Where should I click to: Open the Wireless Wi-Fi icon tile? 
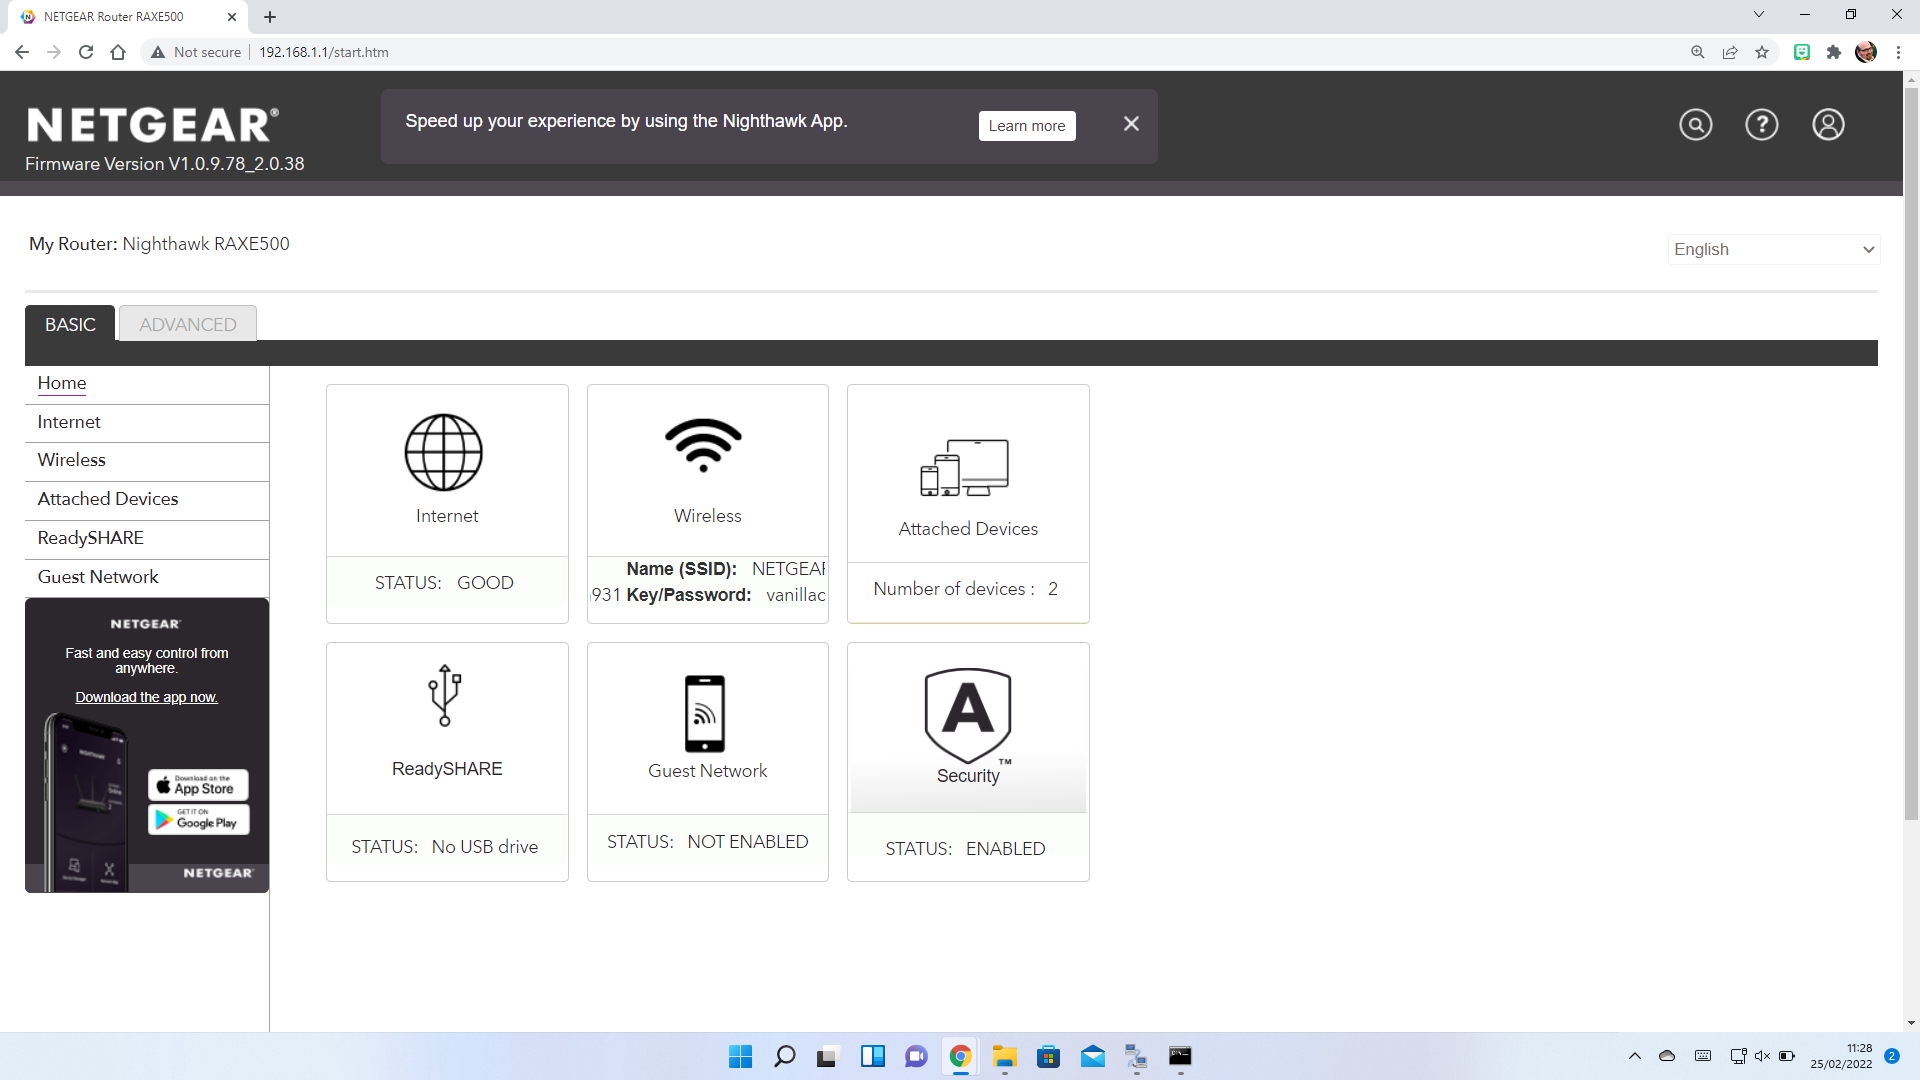[704, 446]
